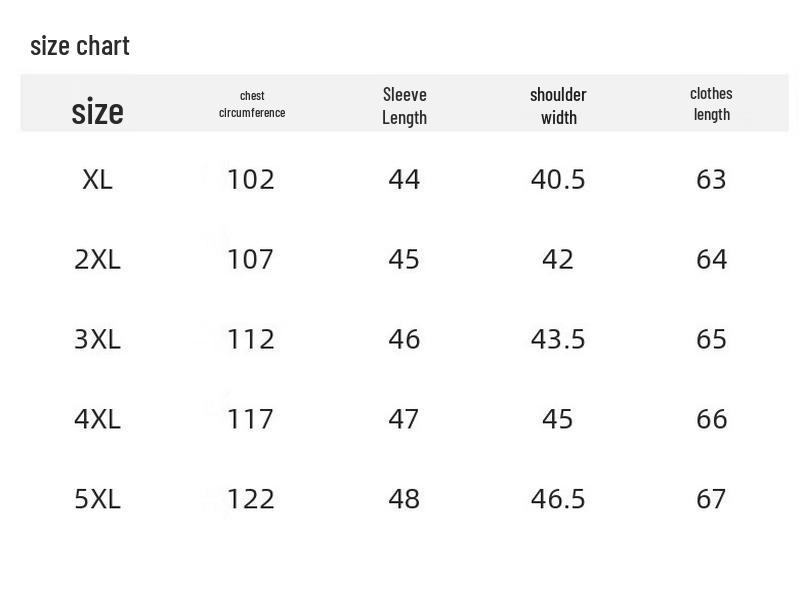Click the sleeve length value 44
The height and width of the screenshot is (607, 809).
tap(404, 180)
